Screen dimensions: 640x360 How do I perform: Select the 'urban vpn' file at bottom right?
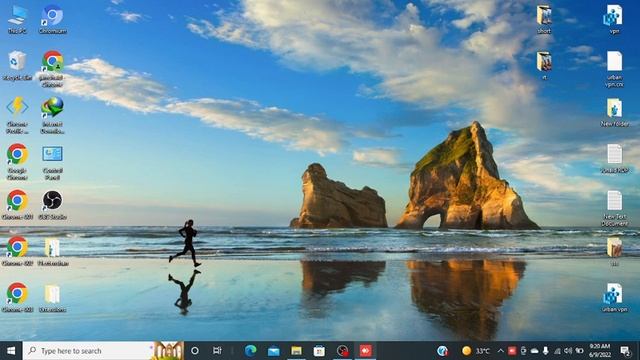[x=614, y=298]
